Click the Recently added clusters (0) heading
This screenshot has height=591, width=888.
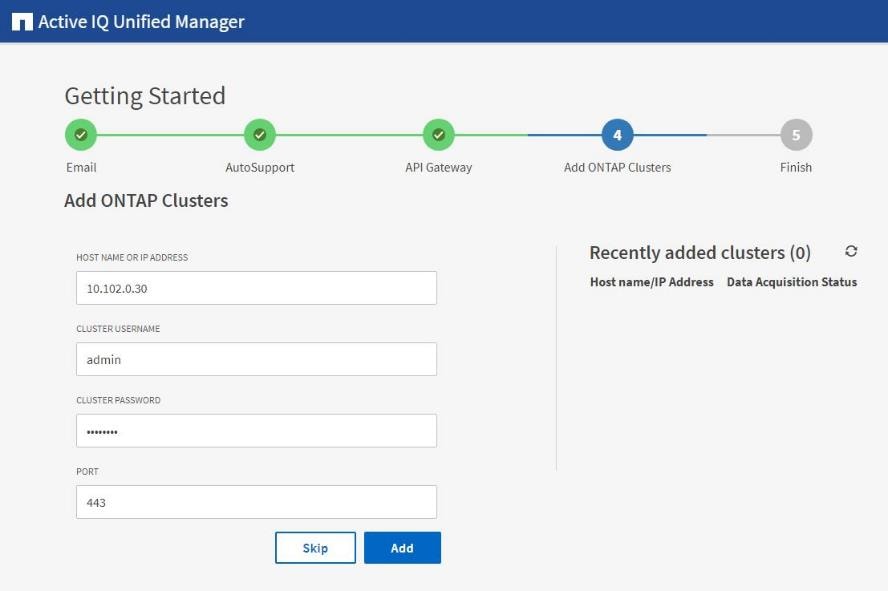pos(700,252)
